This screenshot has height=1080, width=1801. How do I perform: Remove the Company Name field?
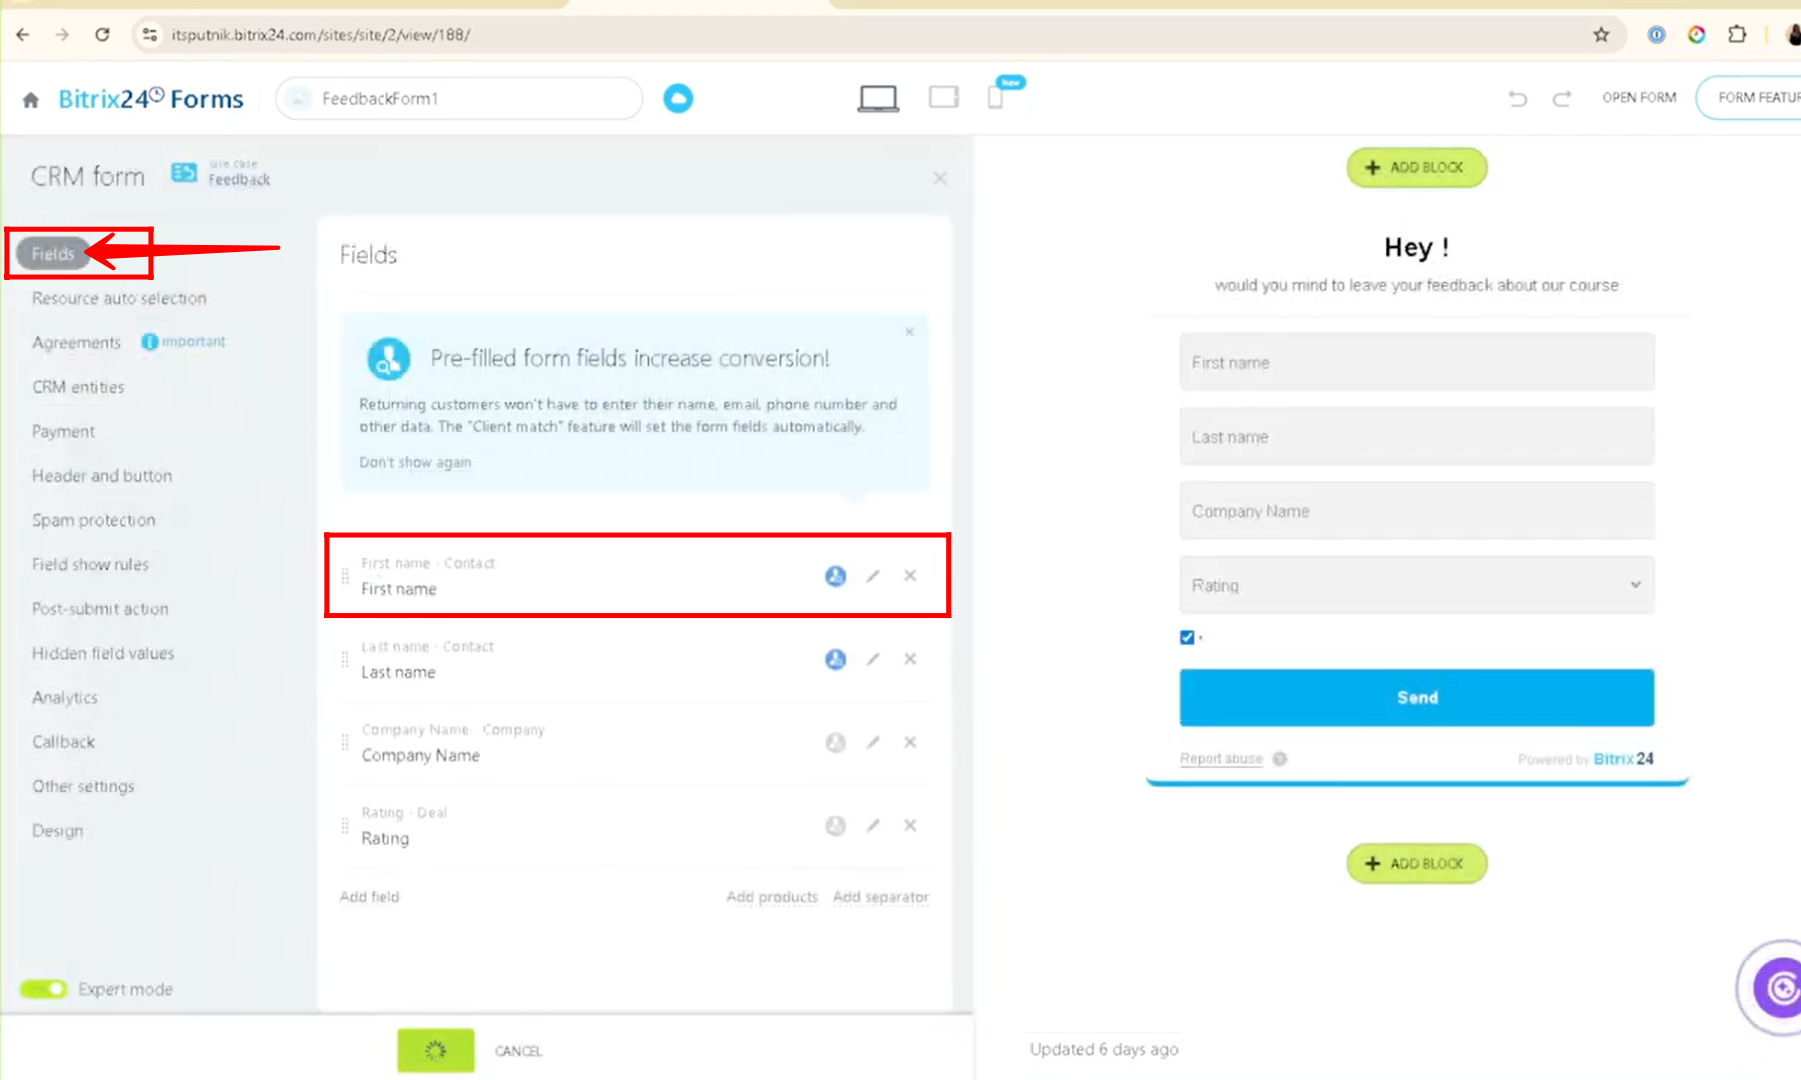pyautogui.click(x=910, y=742)
